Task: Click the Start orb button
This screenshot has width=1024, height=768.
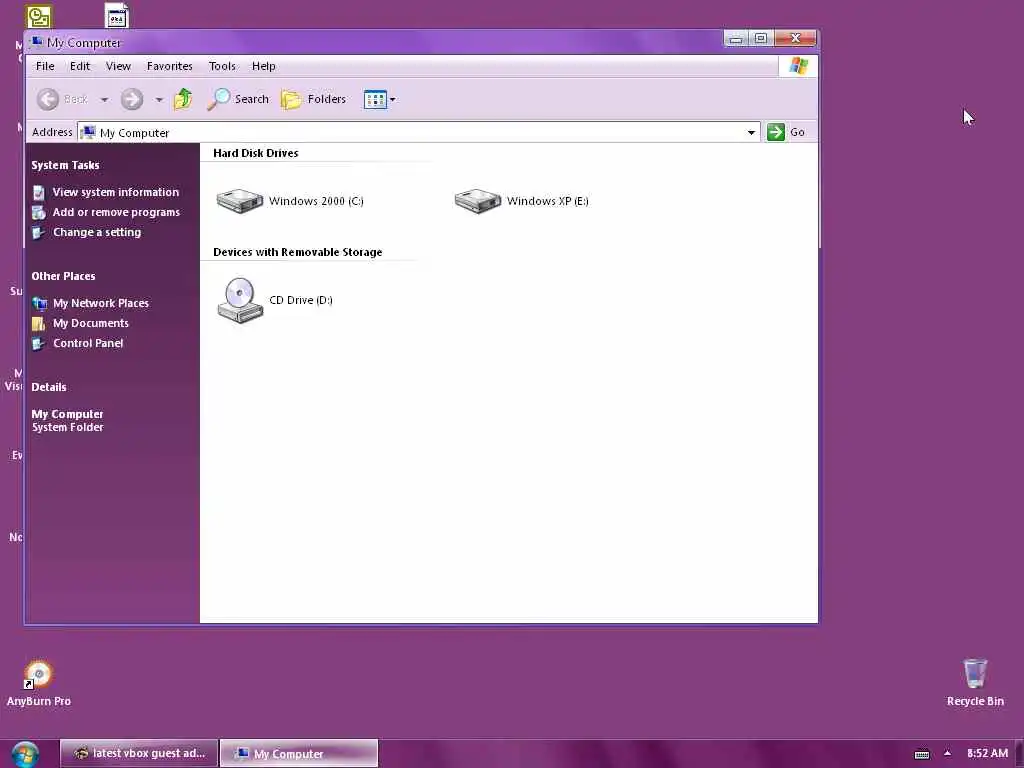Action: (24, 755)
